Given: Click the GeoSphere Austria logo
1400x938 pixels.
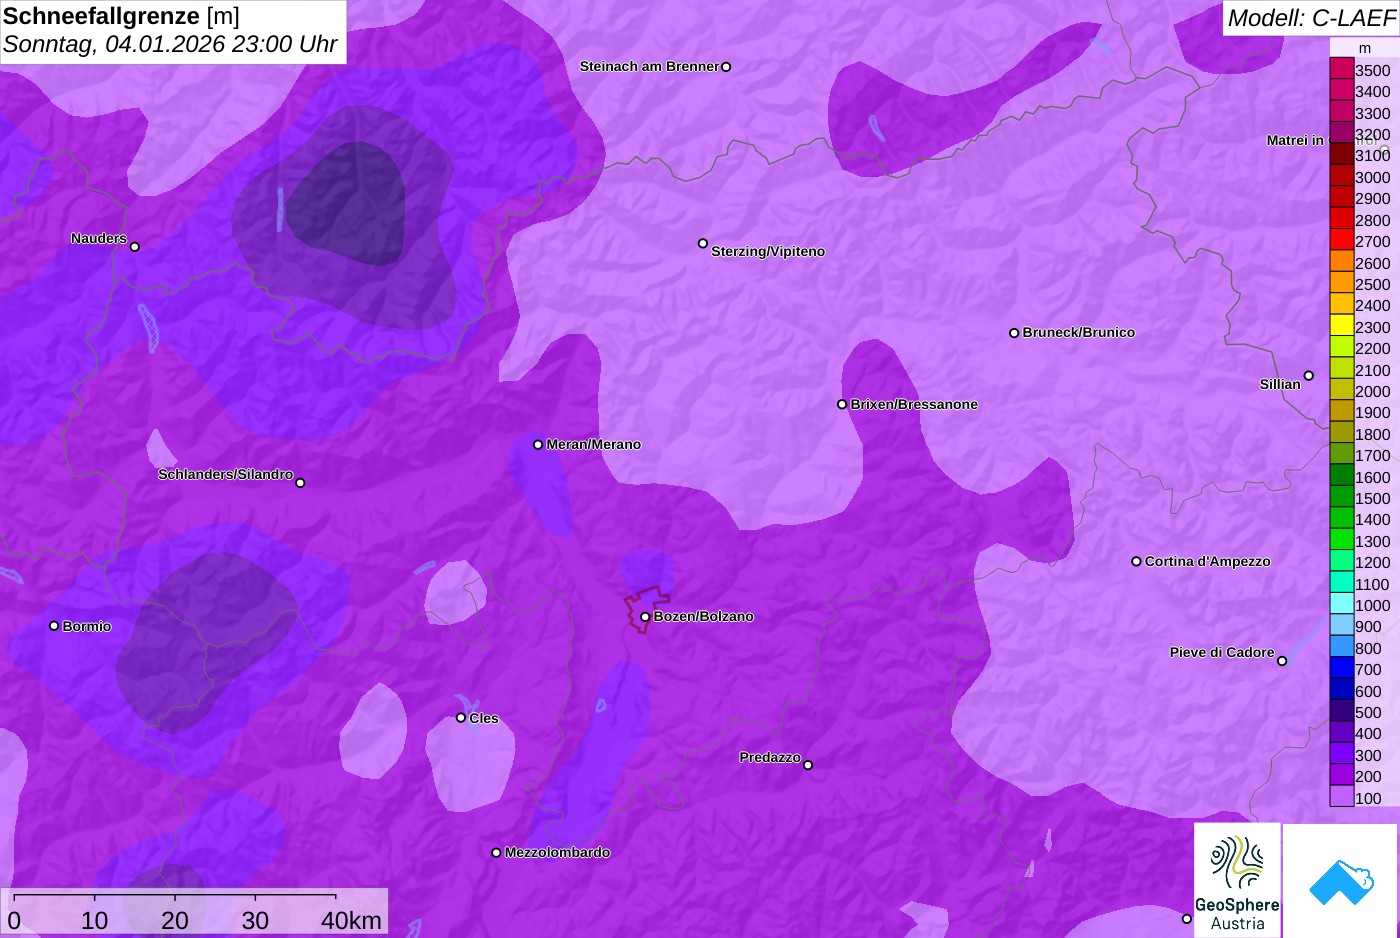Looking at the screenshot, I should click(x=1237, y=881).
